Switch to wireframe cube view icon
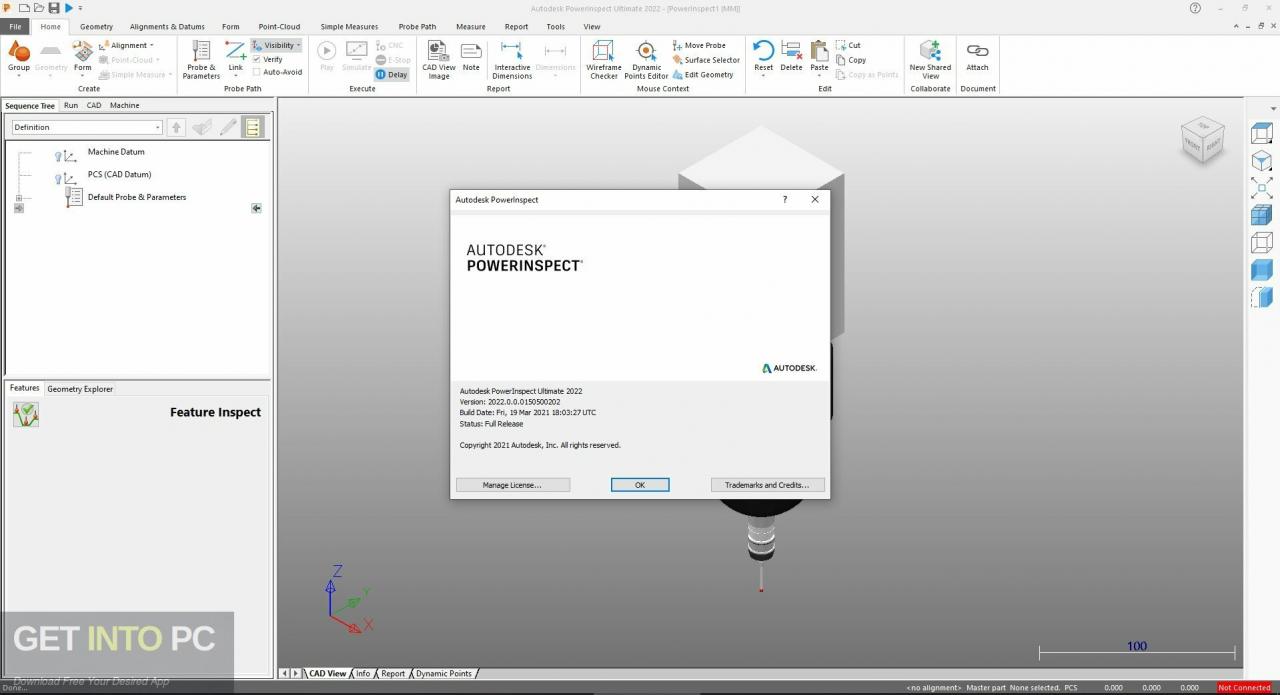 (x=1261, y=242)
